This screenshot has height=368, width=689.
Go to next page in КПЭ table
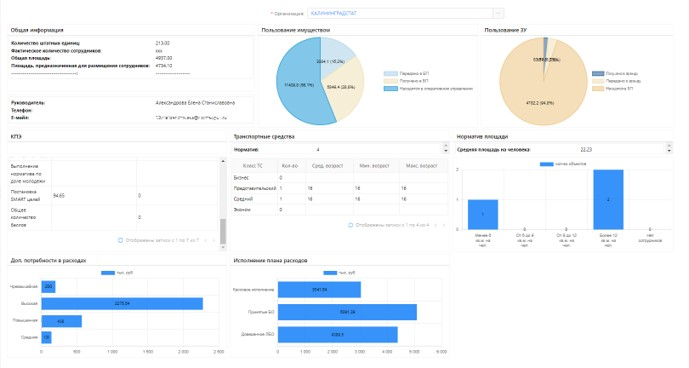[x=214, y=240]
